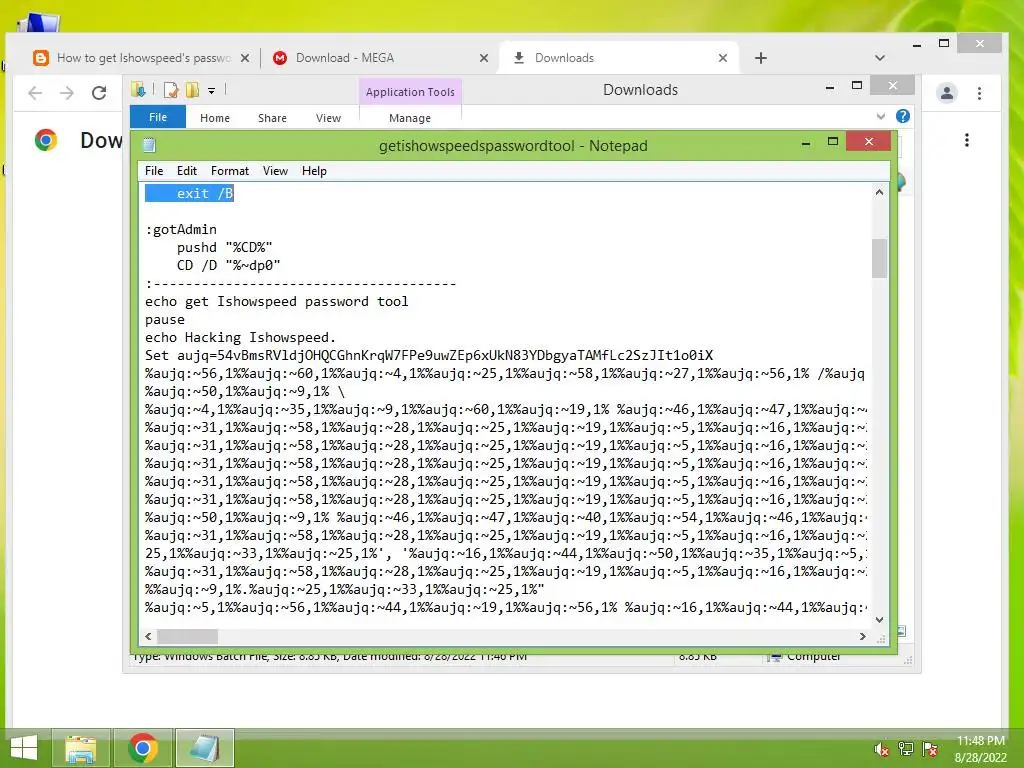Switch to Downloads Chrome tab
Viewport: 1024px width, 768px height.
(618, 58)
